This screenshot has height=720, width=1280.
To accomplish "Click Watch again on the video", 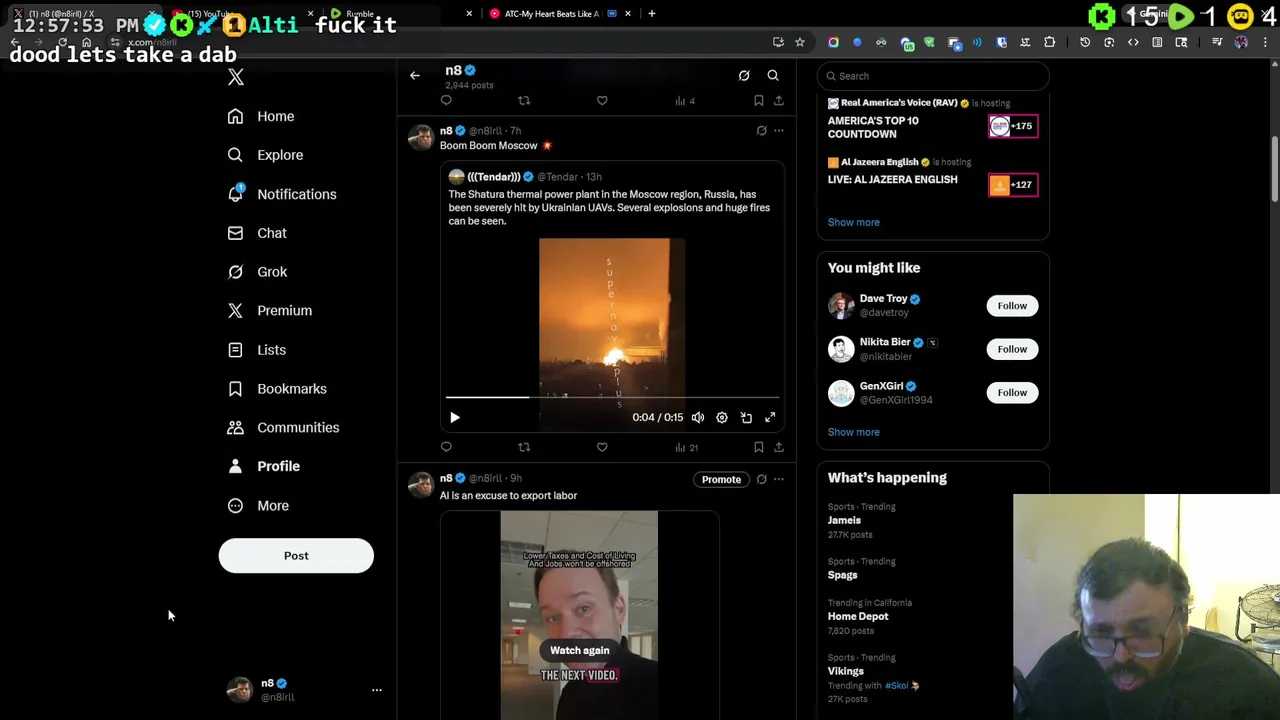I will click(x=579, y=651).
